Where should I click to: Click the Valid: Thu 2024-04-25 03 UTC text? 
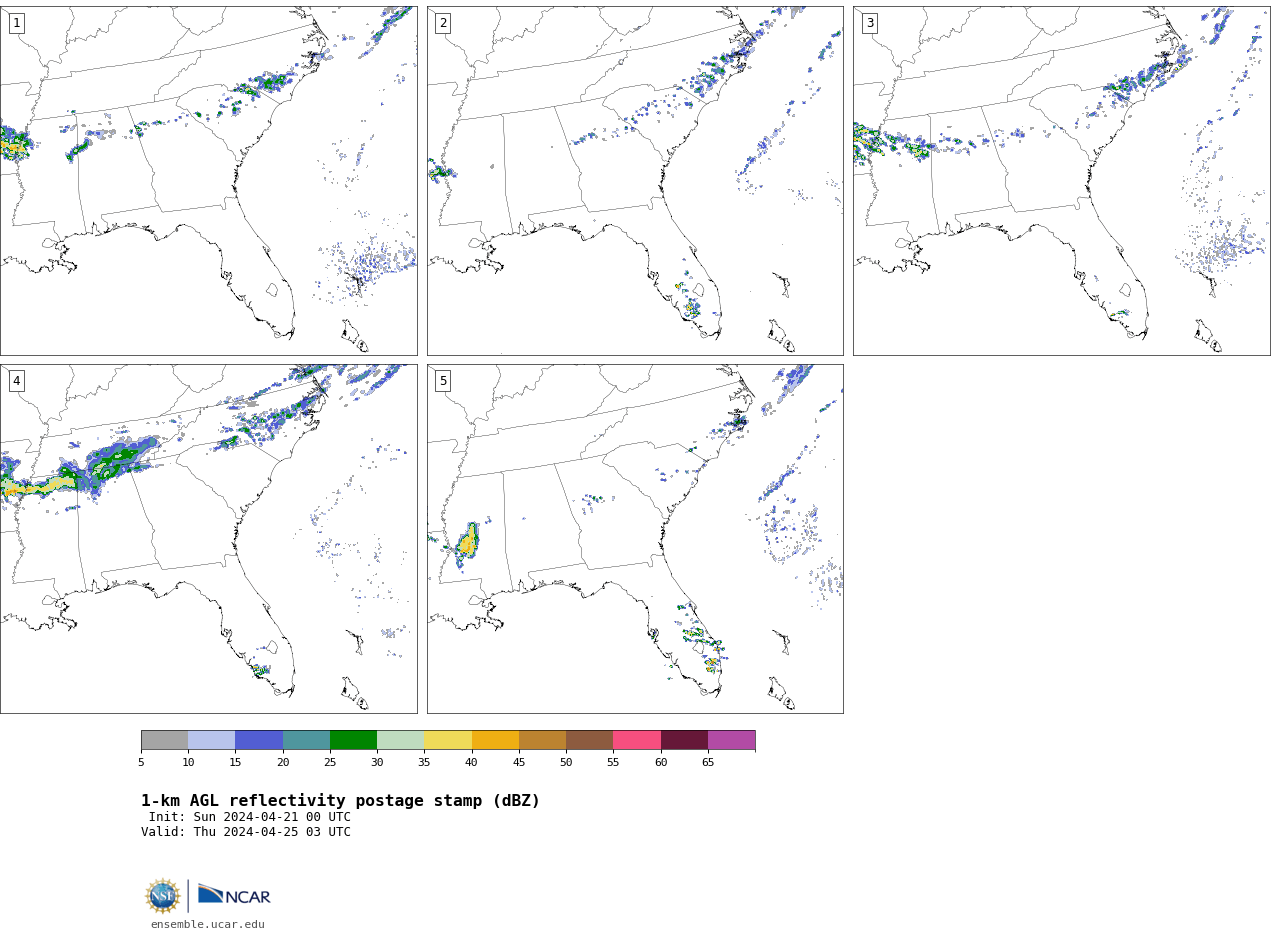246,832
